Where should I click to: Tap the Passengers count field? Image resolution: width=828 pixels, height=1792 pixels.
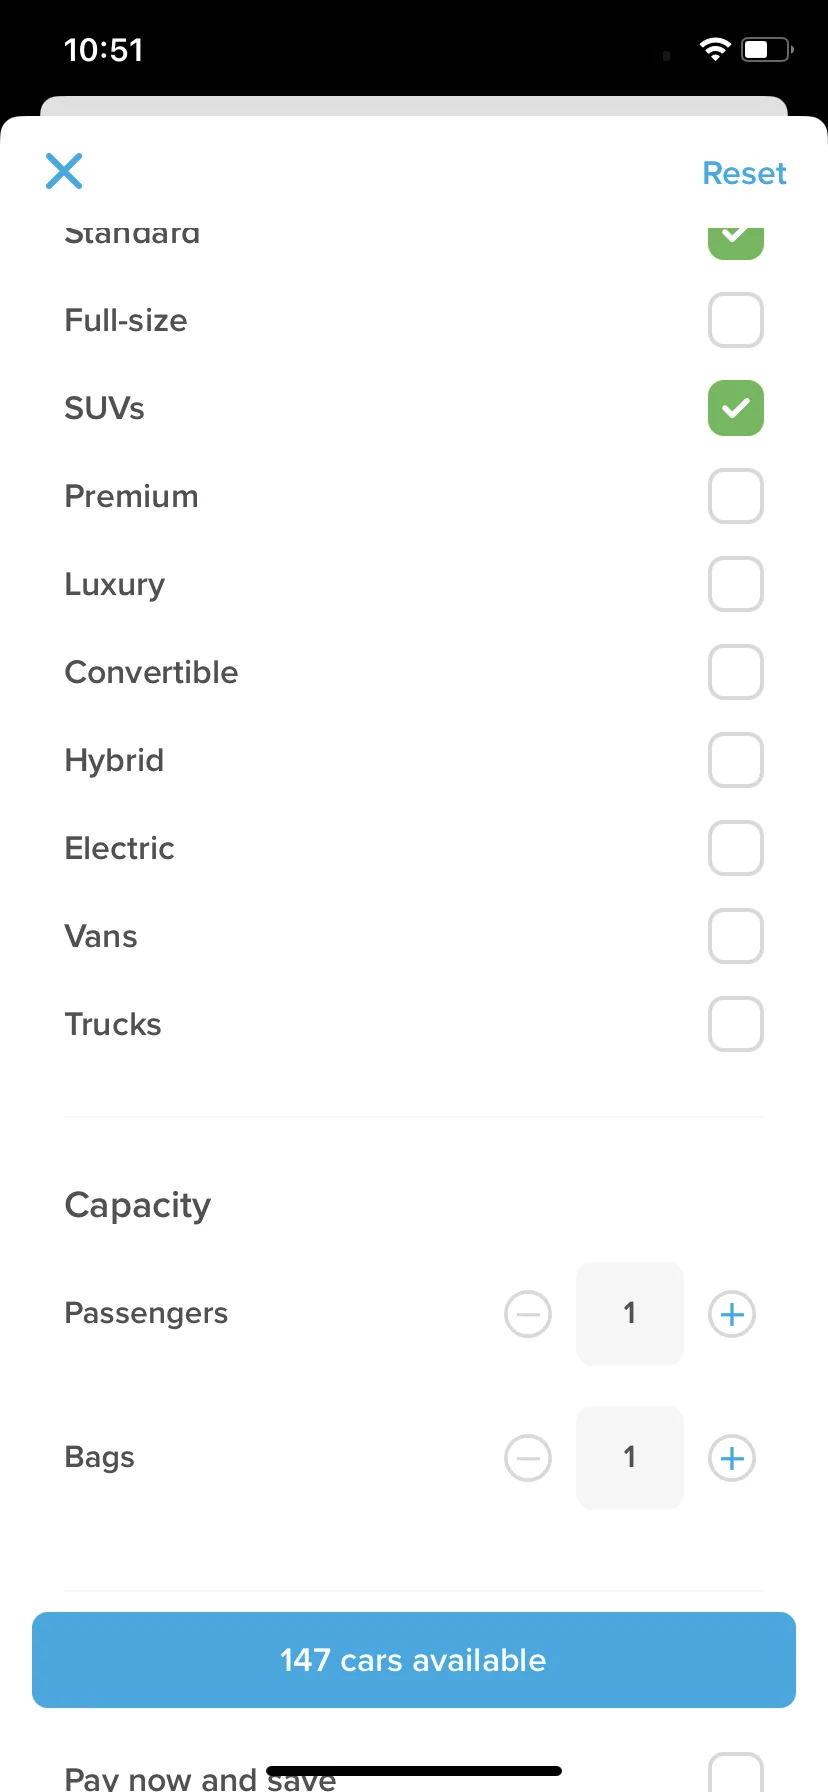pyautogui.click(x=630, y=1314)
